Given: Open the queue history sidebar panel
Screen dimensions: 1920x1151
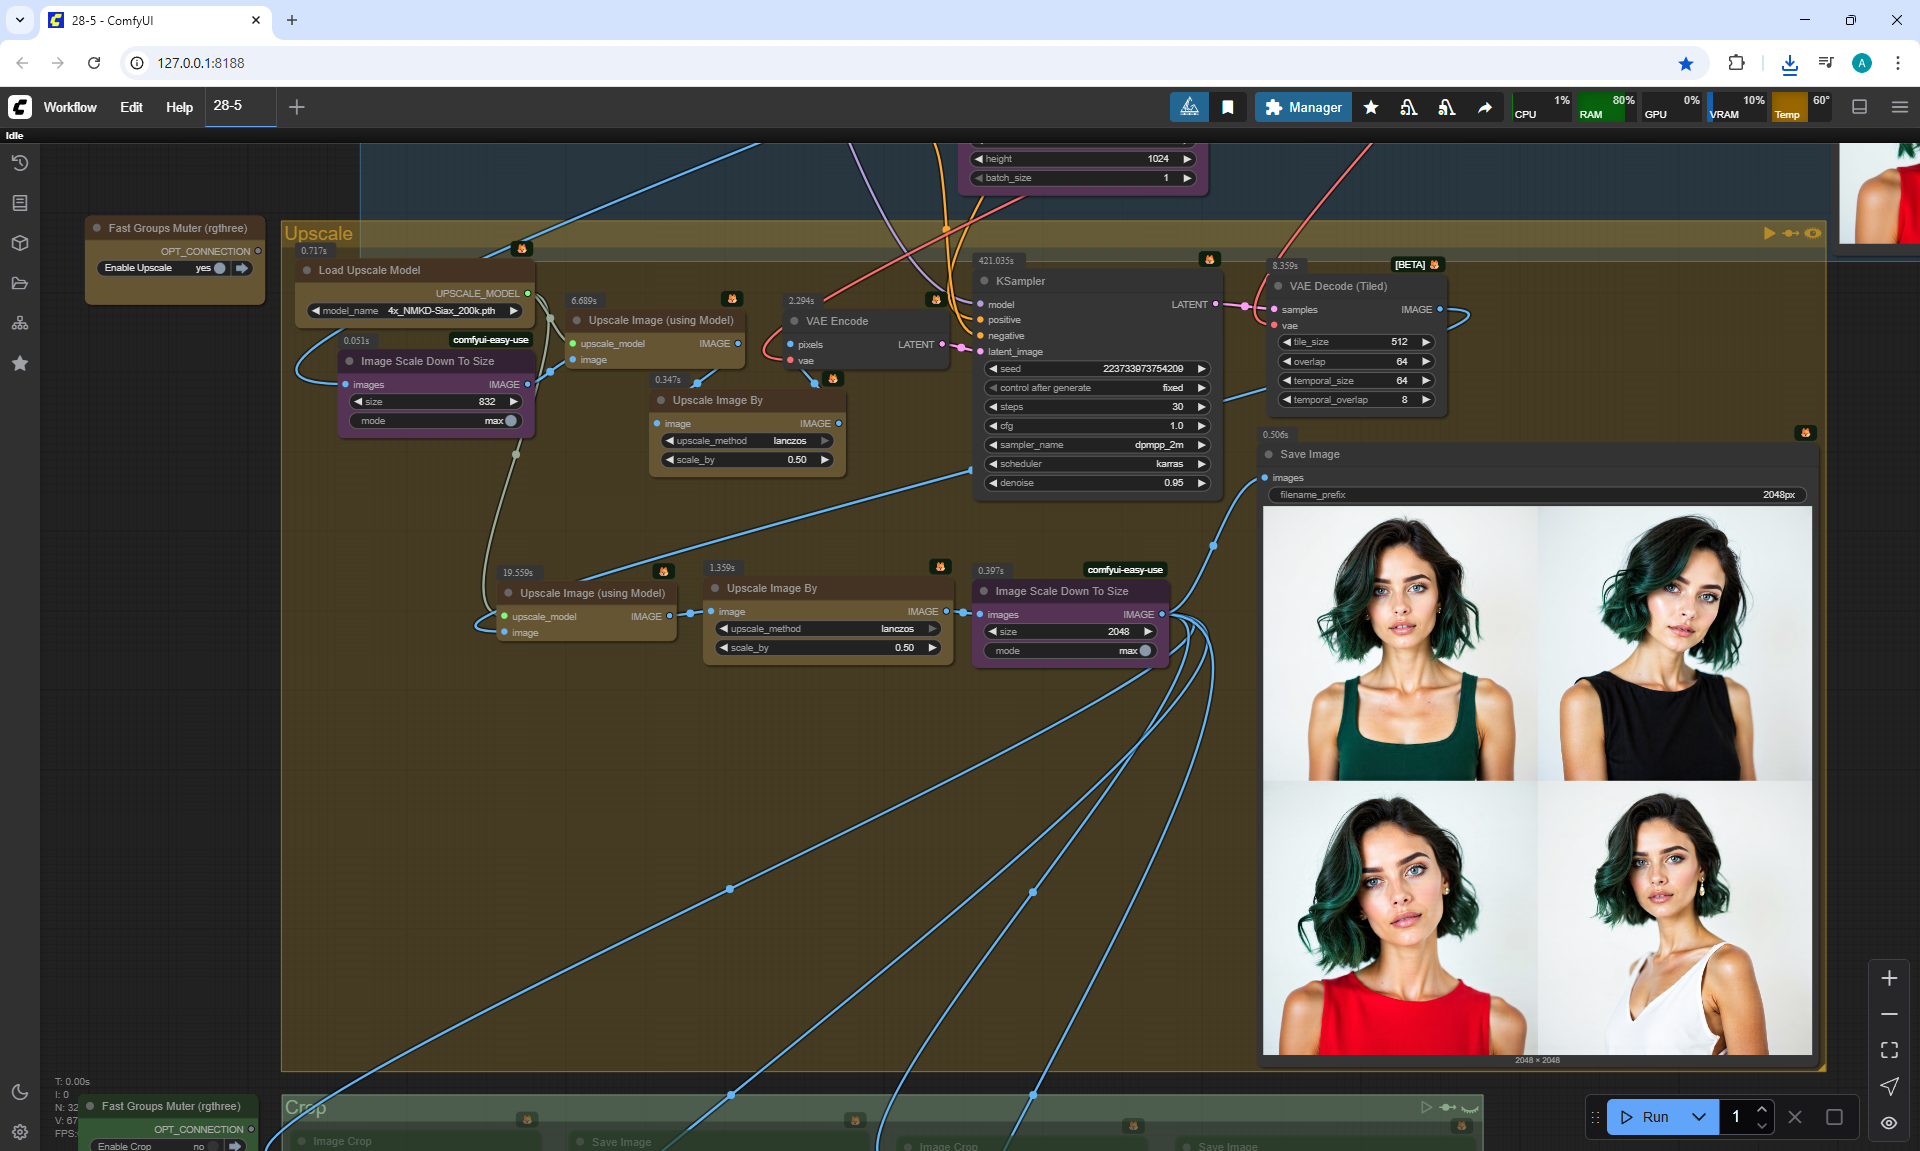Looking at the screenshot, I should pyautogui.click(x=19, y=163).
